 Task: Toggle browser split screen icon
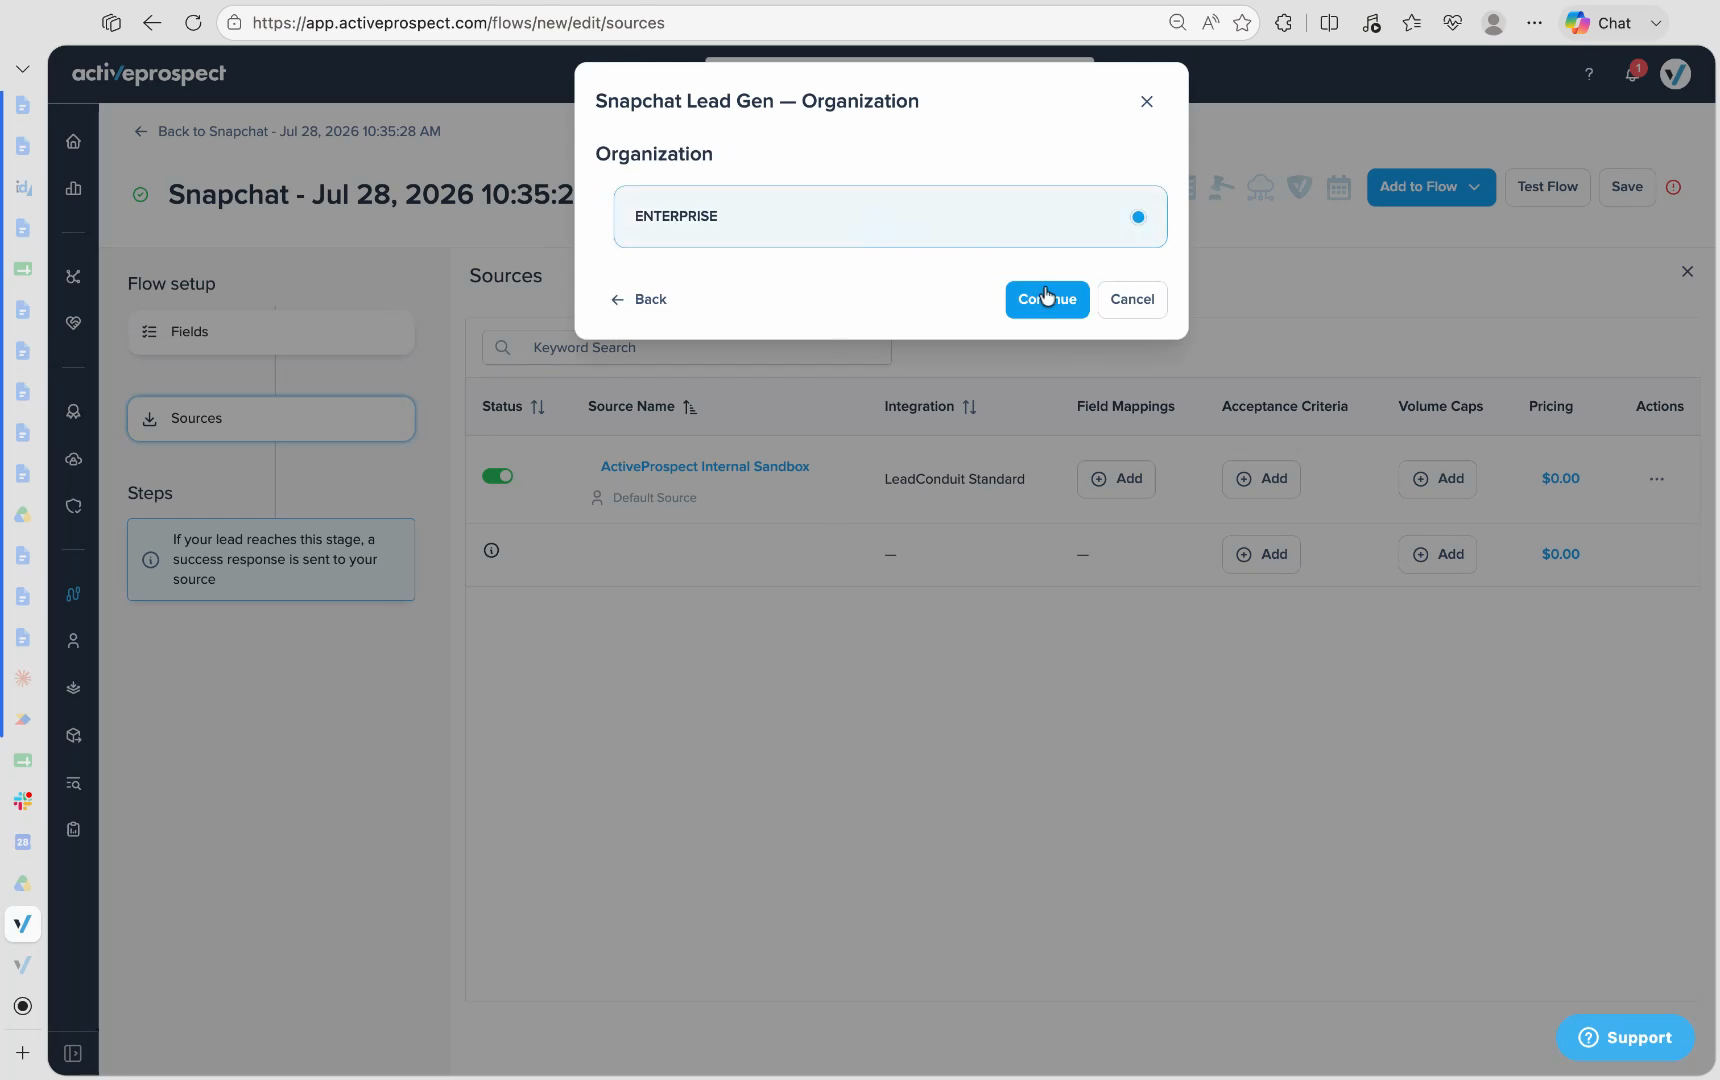[x=1329, y=23]
